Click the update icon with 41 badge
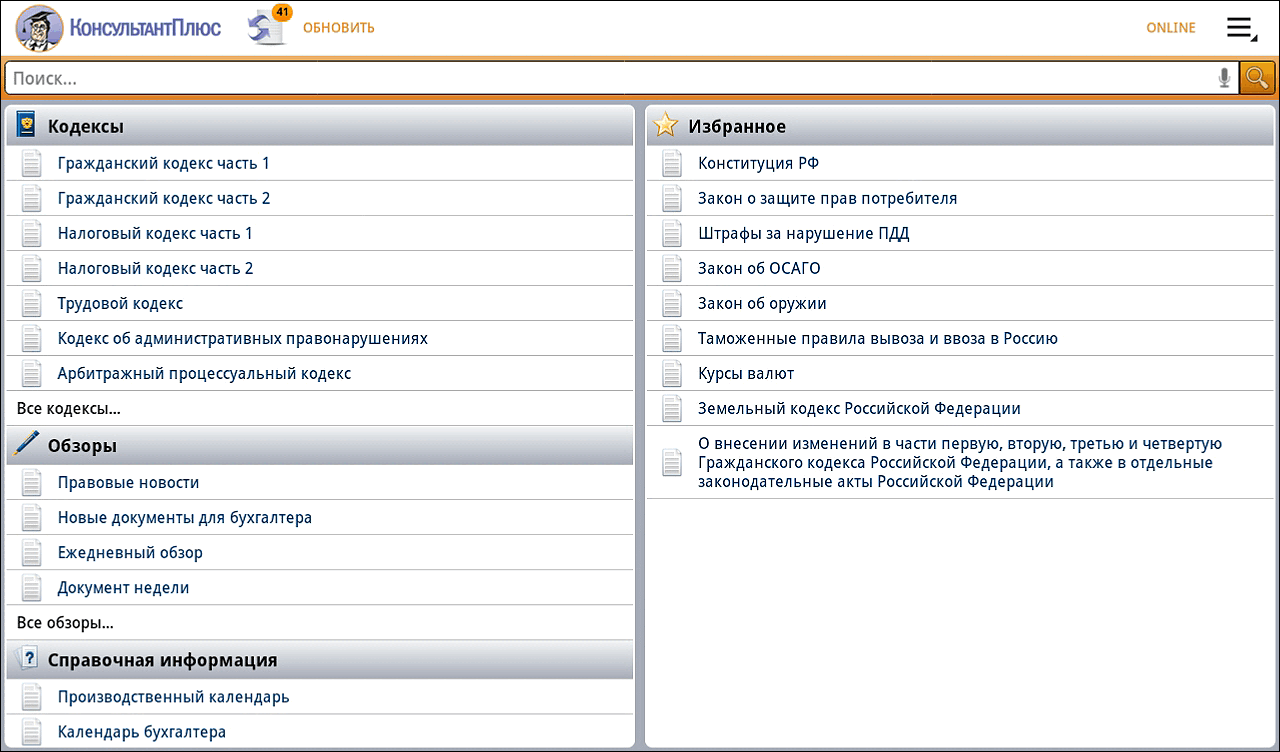1280x752 pixels. pos(268,26)
